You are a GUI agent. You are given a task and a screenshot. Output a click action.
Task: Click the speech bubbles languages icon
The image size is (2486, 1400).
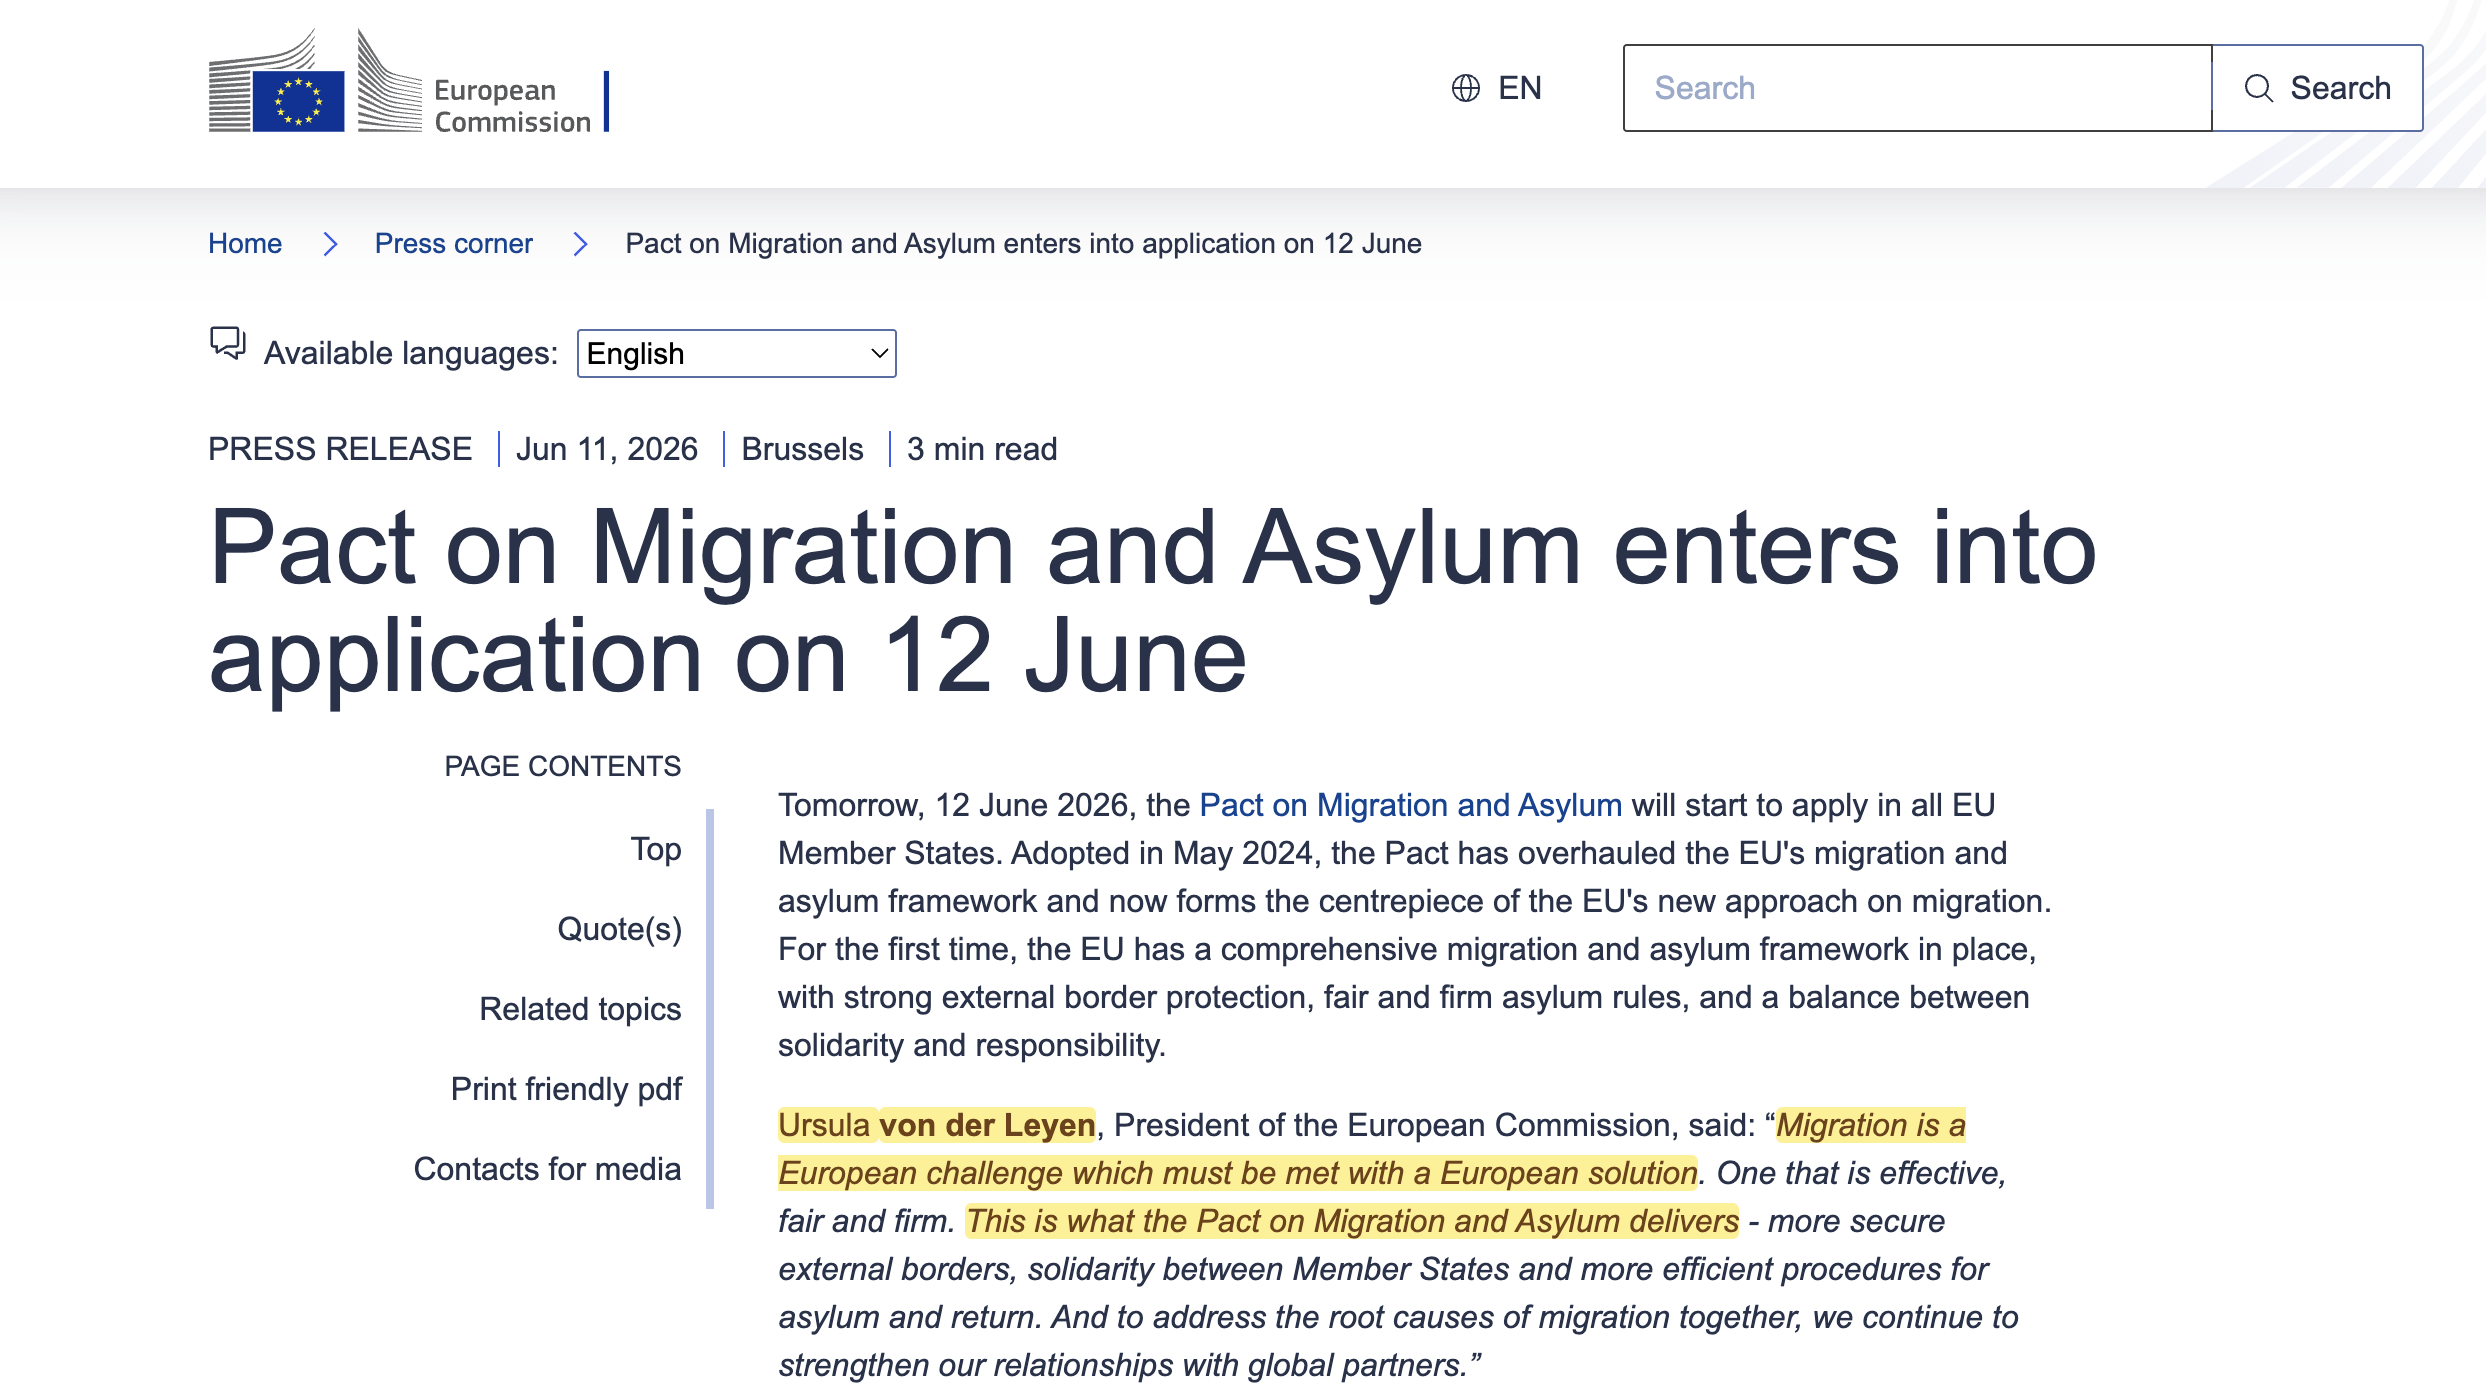point(227,343)
